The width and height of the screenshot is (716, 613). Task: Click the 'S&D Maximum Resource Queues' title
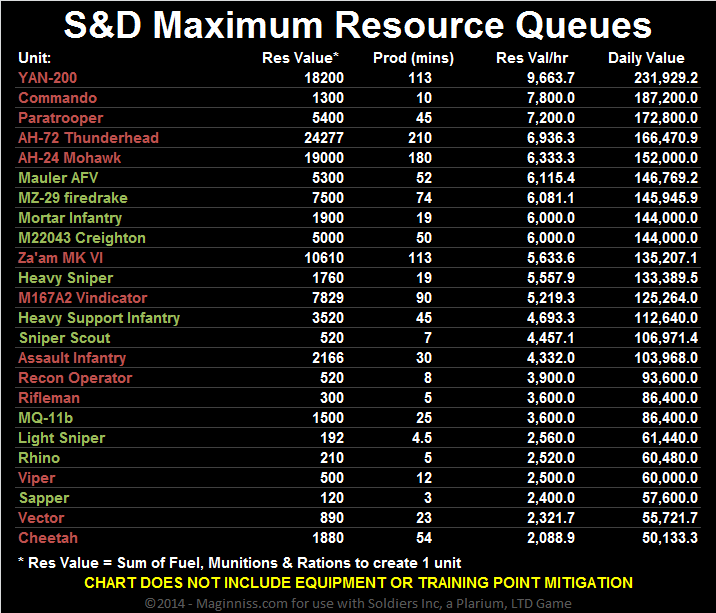pos(358,25)
